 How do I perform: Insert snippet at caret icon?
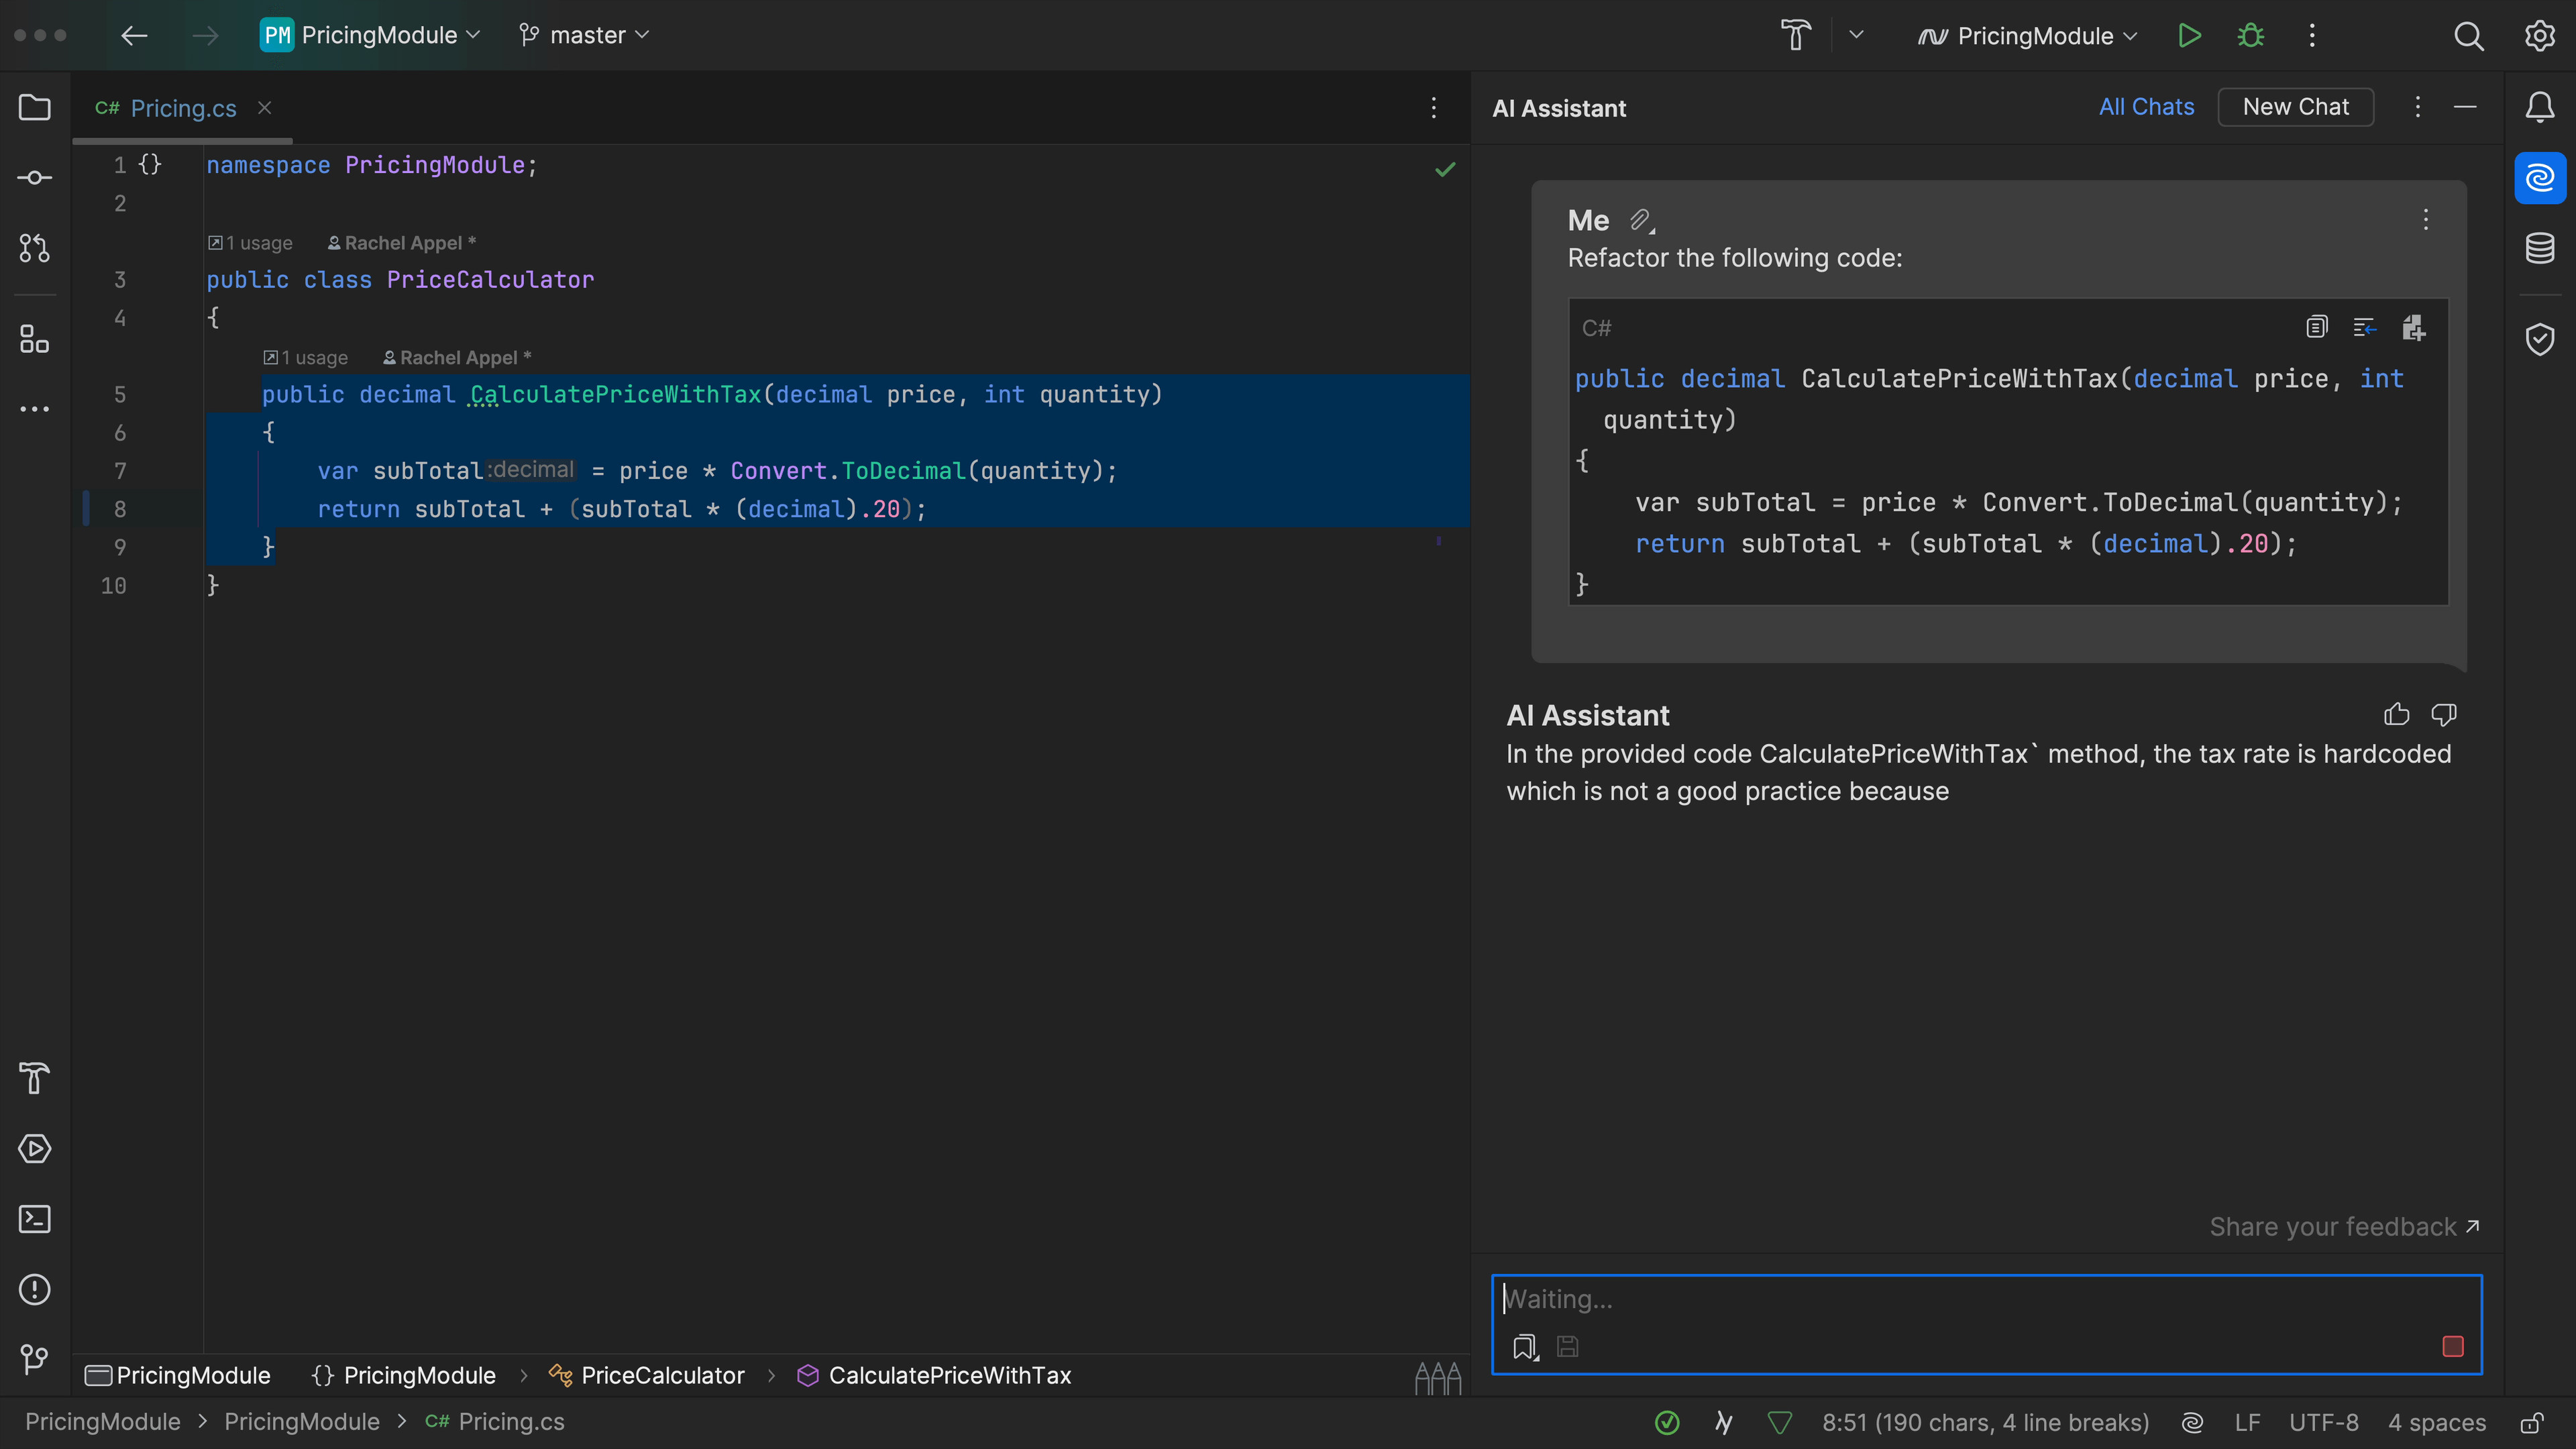coord(2364,327)
